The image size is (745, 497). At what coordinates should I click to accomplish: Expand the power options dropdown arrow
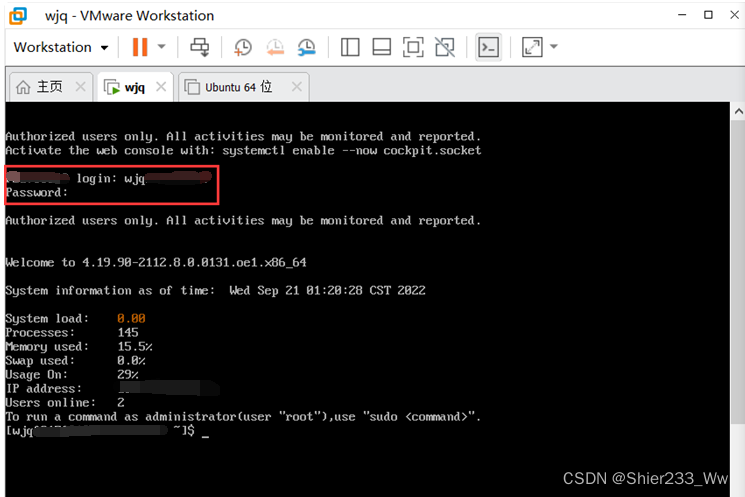tap(162, 47)
